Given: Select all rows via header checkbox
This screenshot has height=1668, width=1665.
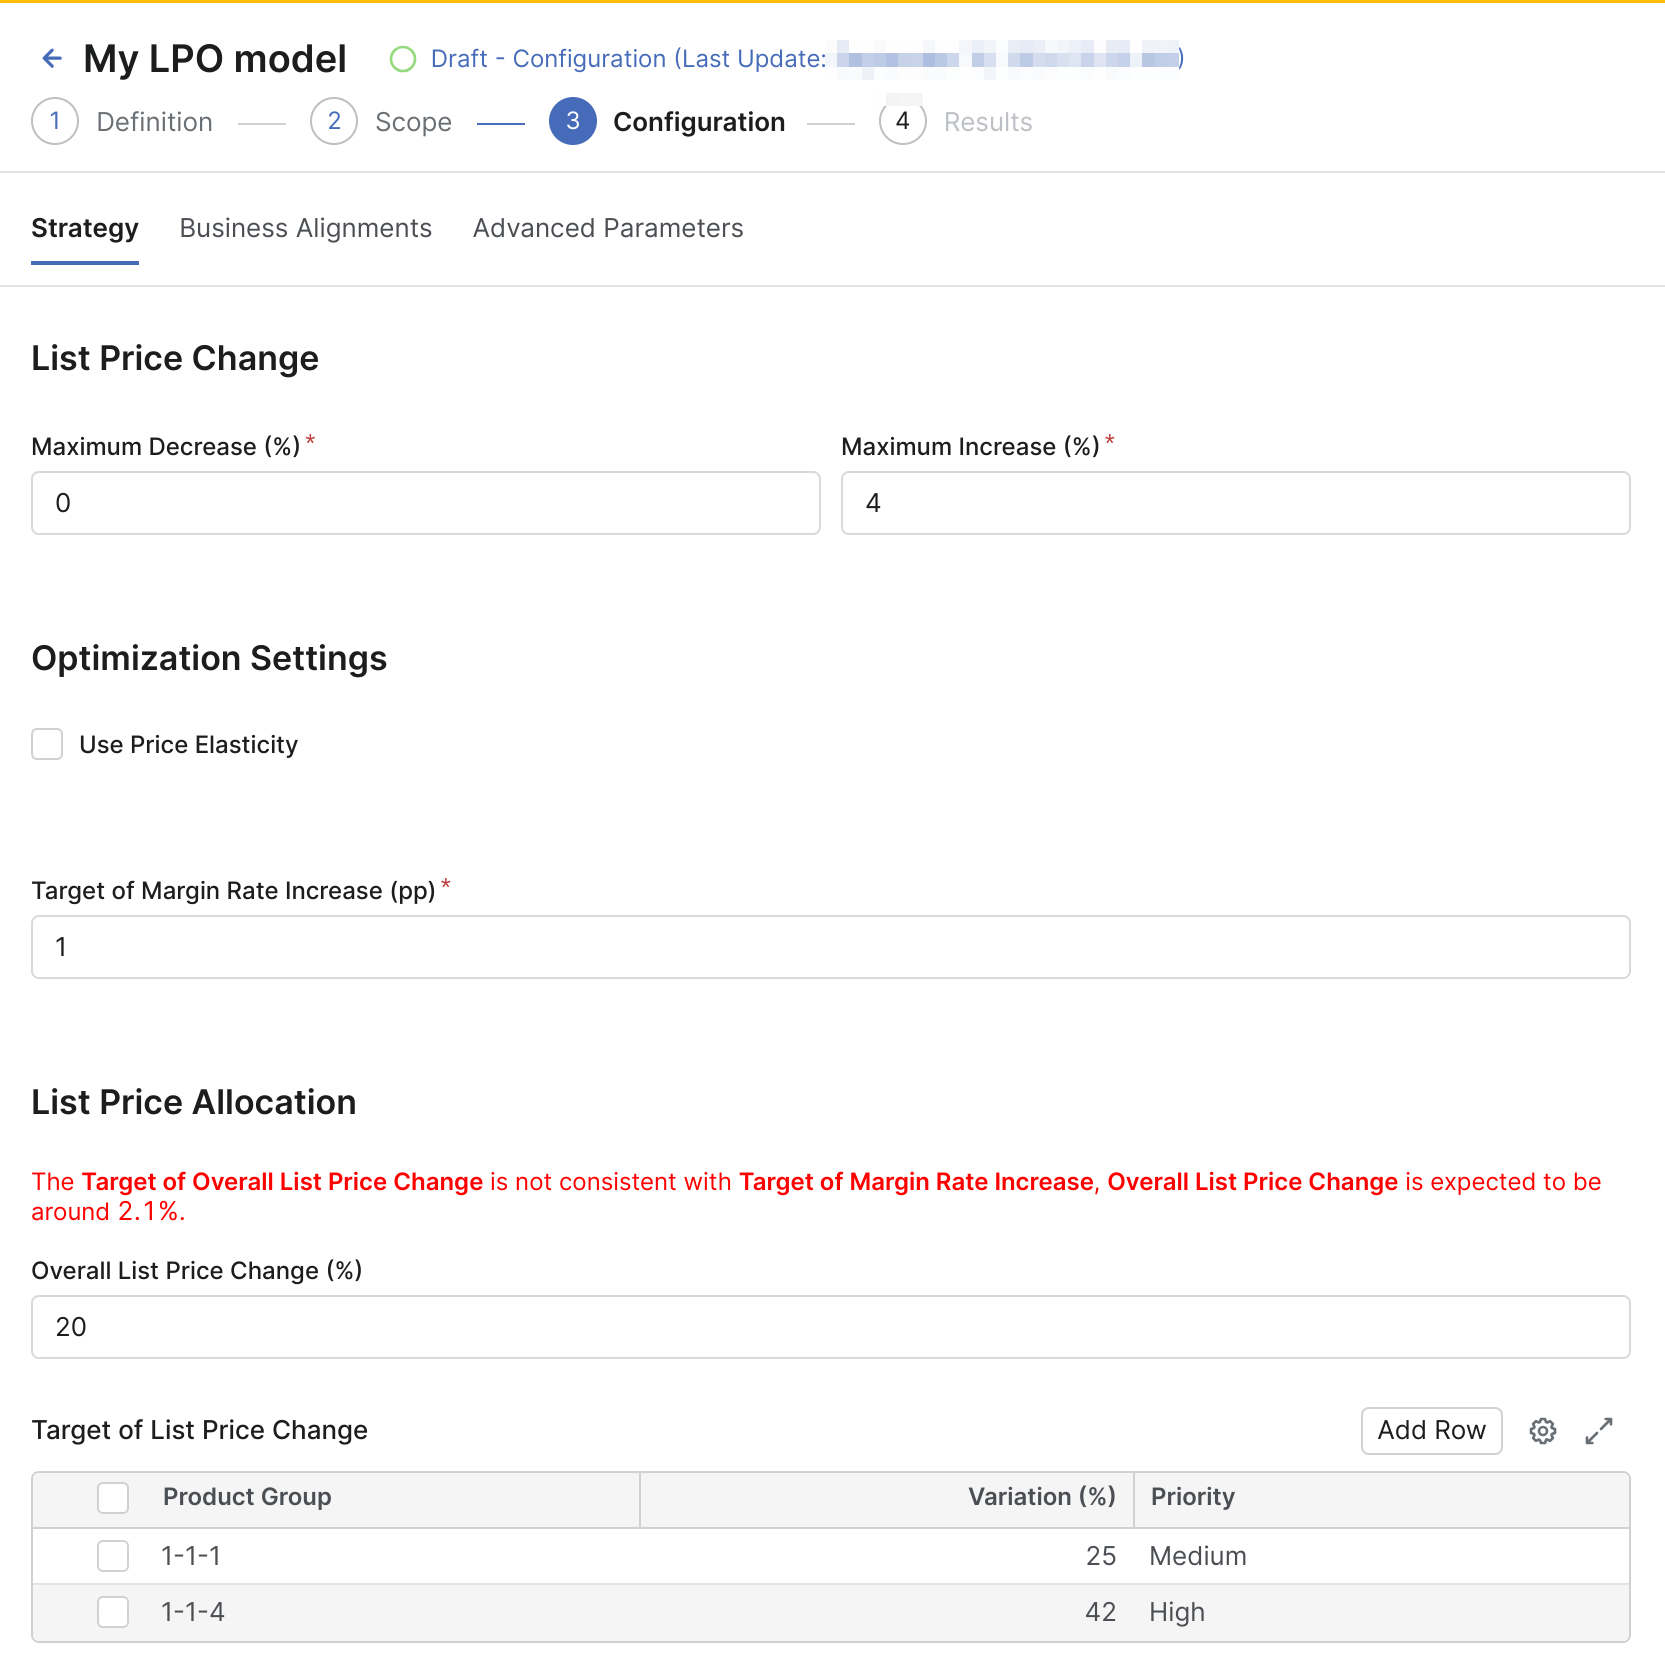Looking at the screenshot, I should pos(113,1498).
